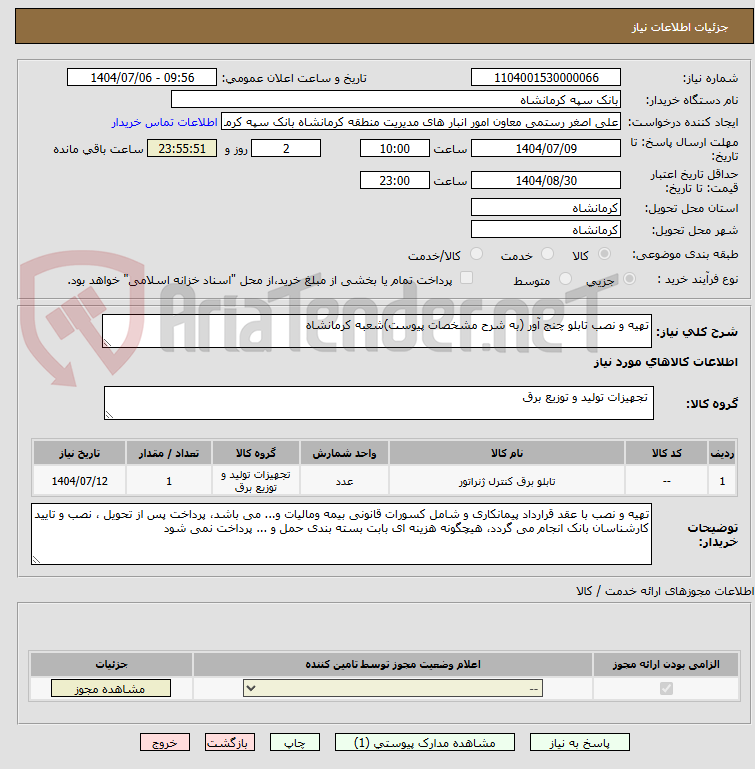Viewport: 755px width, 769px height.
Task: Click the deadline time field 10:00
Action: click(x=394, y=149)
